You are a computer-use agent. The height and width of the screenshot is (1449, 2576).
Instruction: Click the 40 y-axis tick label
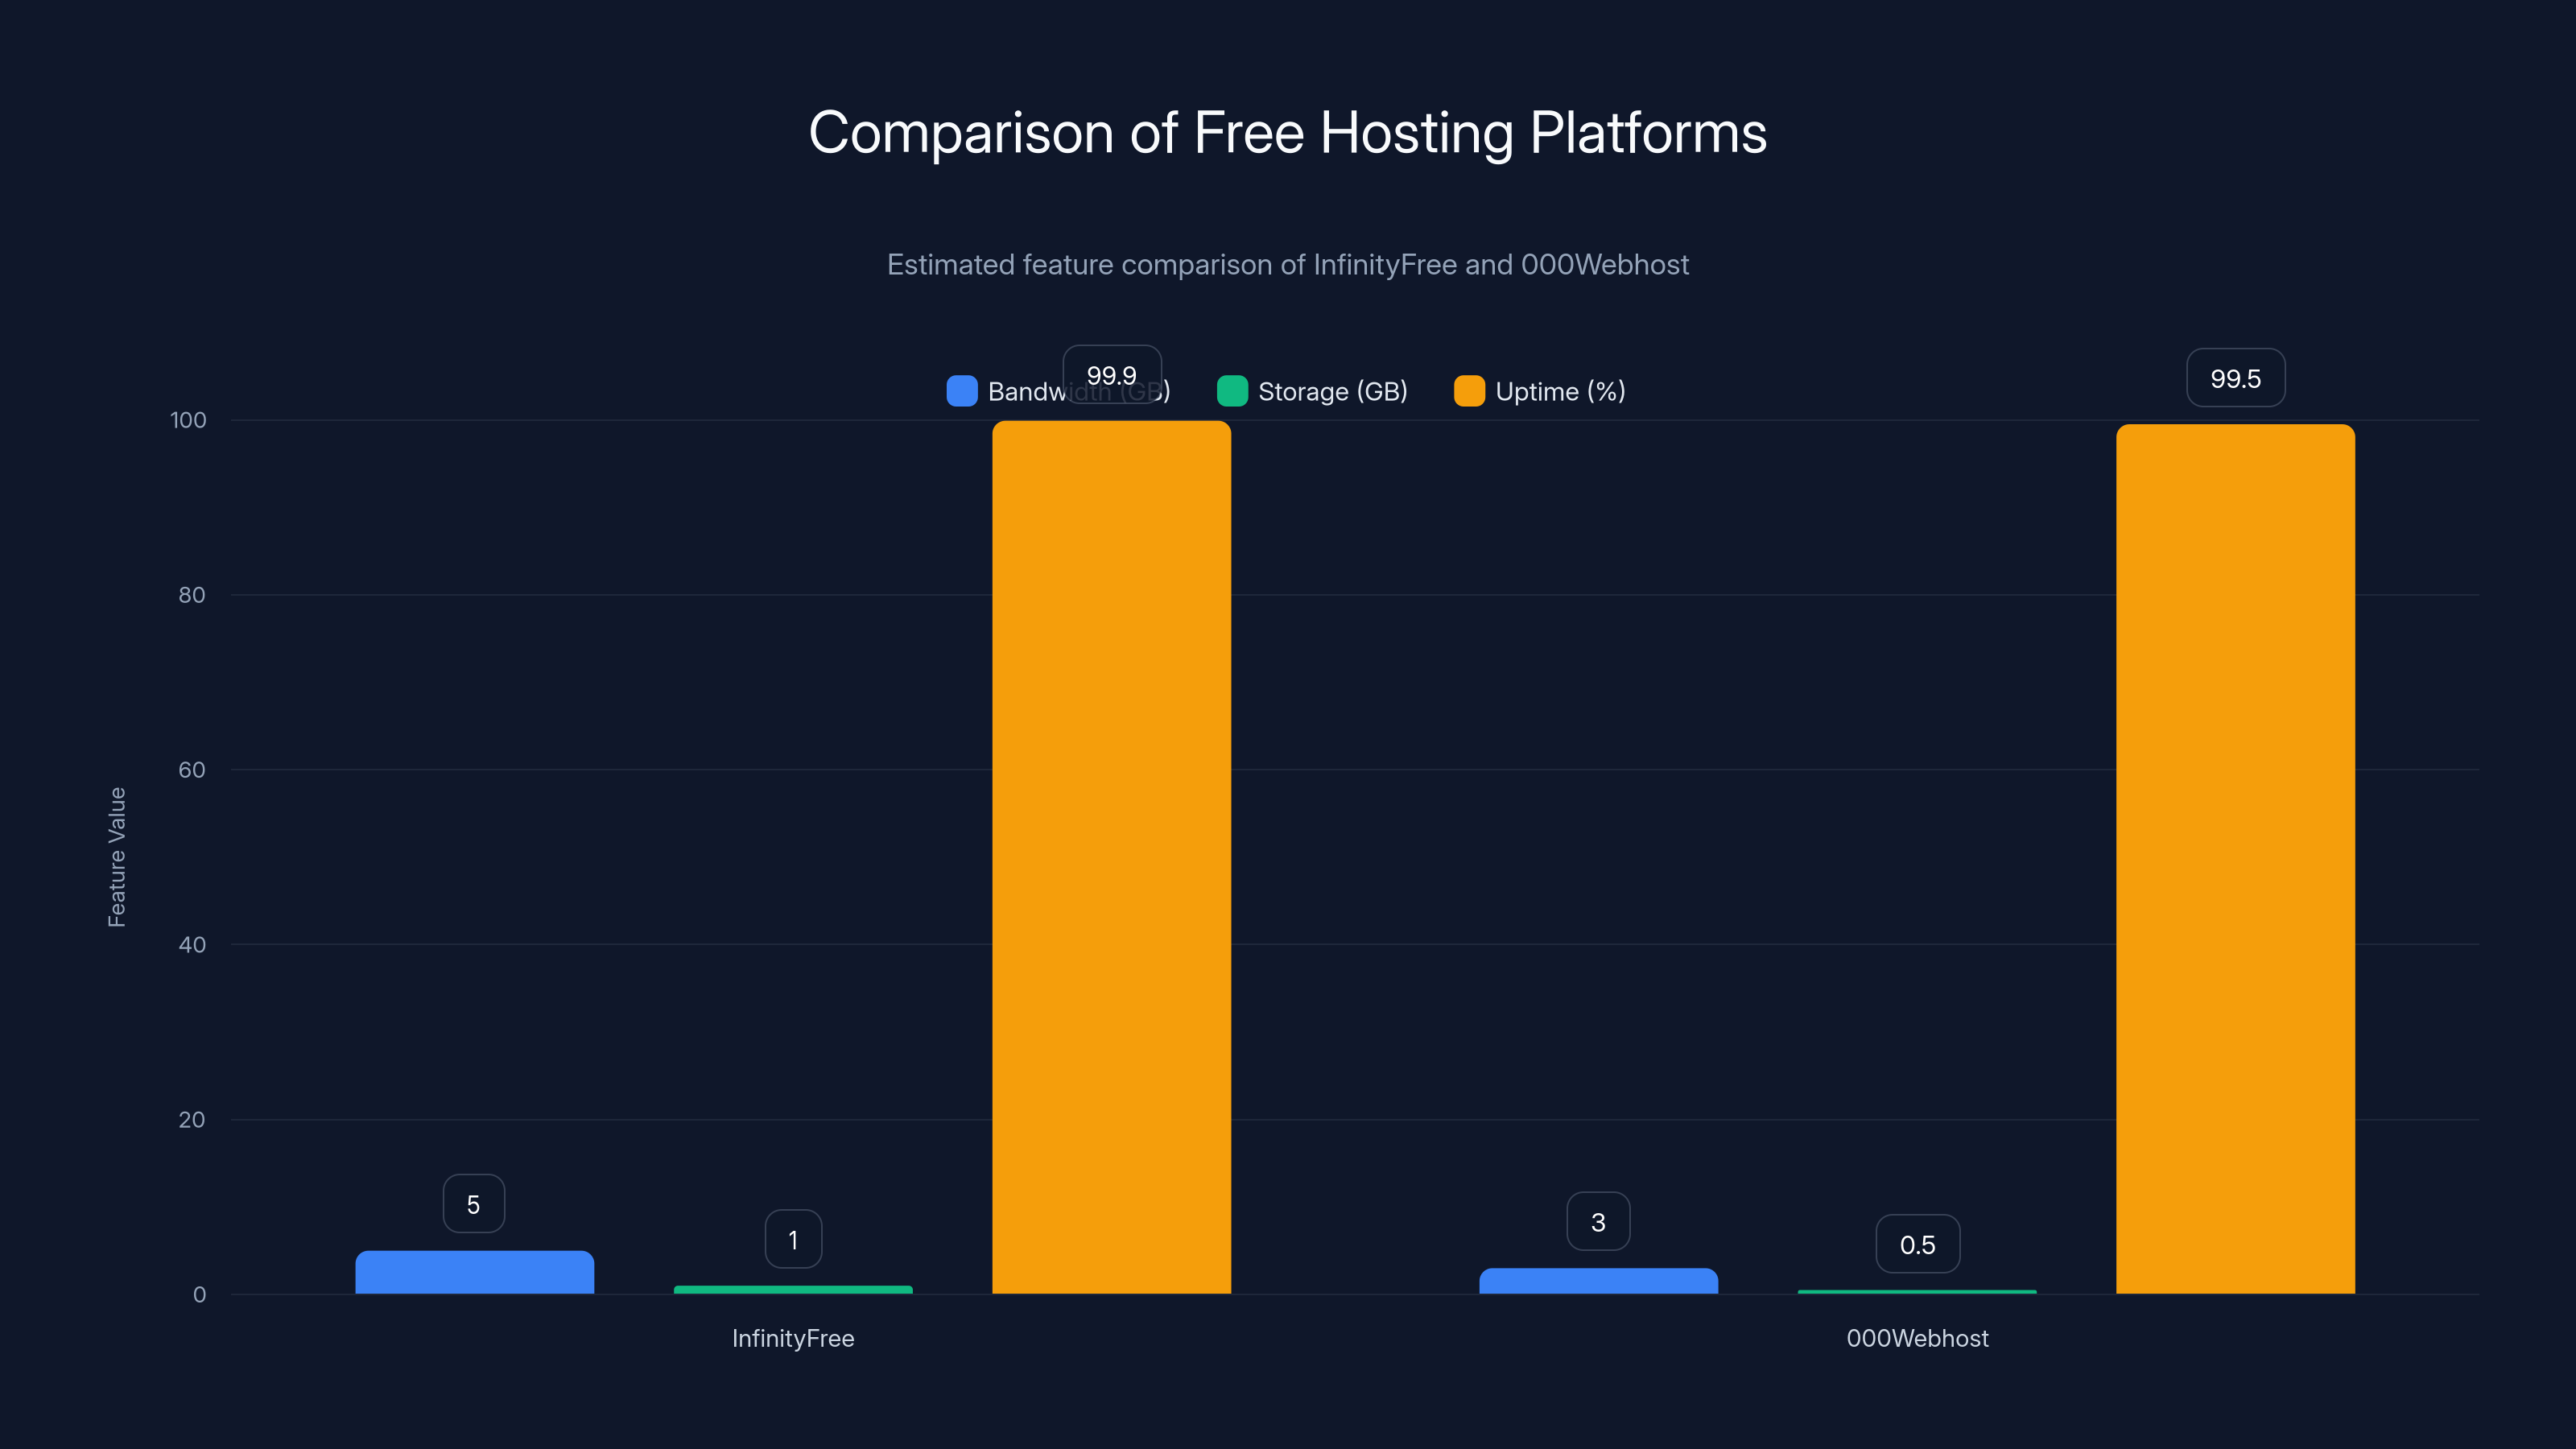(192, 945)
